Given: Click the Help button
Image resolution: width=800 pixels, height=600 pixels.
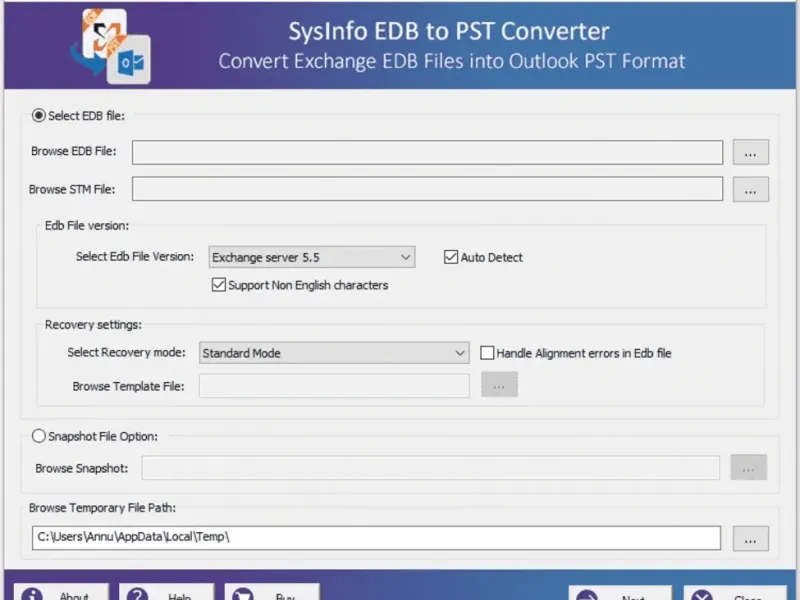Looking at the screenshot, I should click(166, 592).
